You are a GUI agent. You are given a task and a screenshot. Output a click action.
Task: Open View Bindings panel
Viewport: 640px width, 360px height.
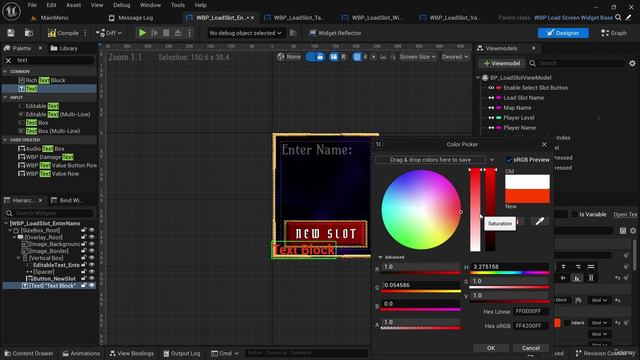point(132,353)
